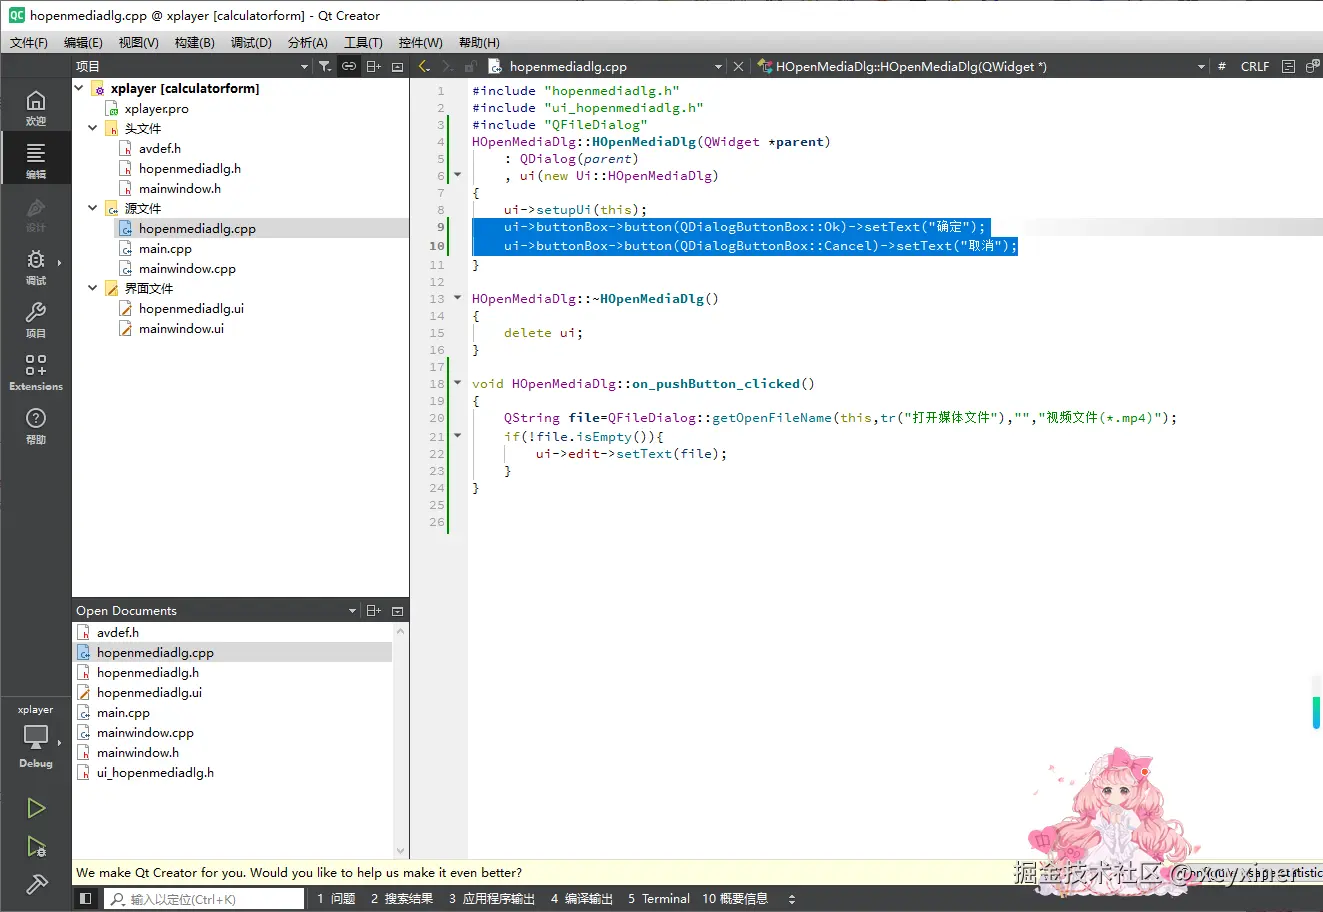
Task: Collapse the 源文件 folder node
Action: [93, 208]
